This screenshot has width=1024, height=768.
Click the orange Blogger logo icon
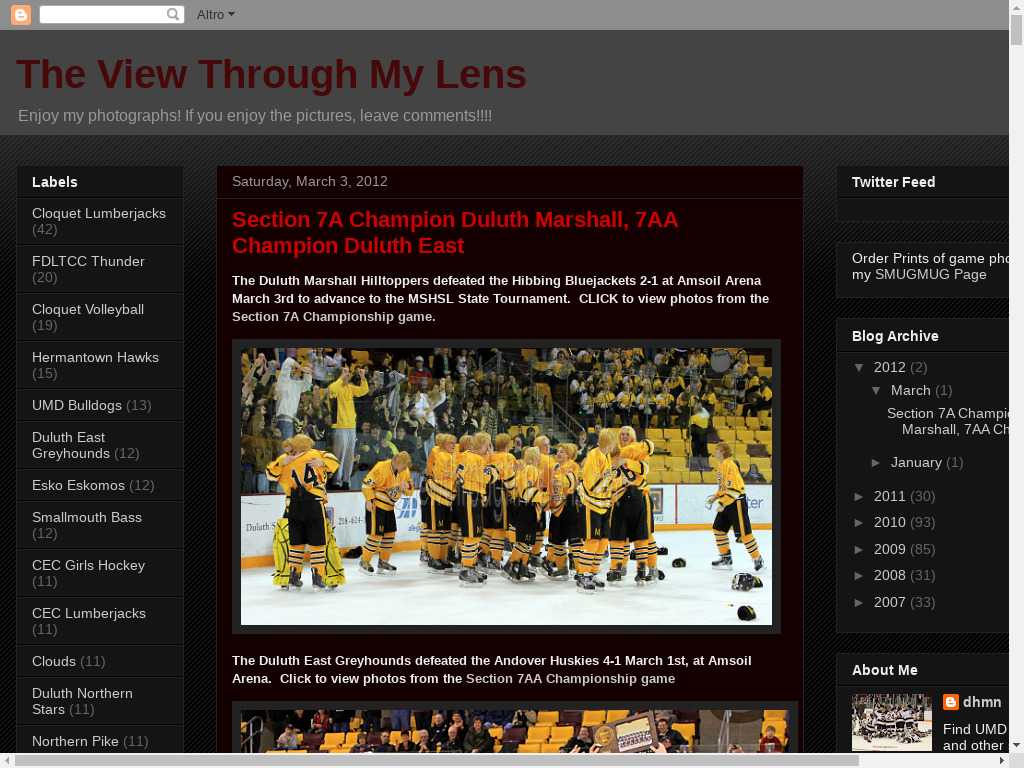(x=20, y=15)
